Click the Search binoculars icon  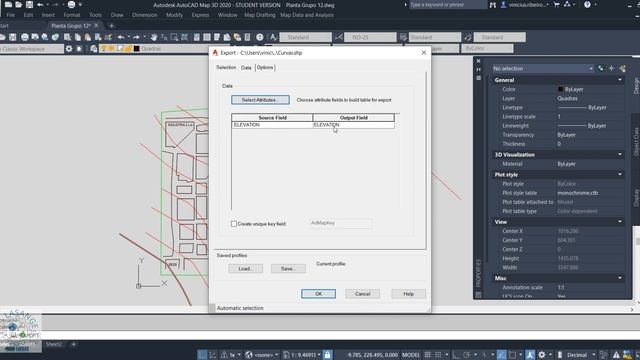493,4
